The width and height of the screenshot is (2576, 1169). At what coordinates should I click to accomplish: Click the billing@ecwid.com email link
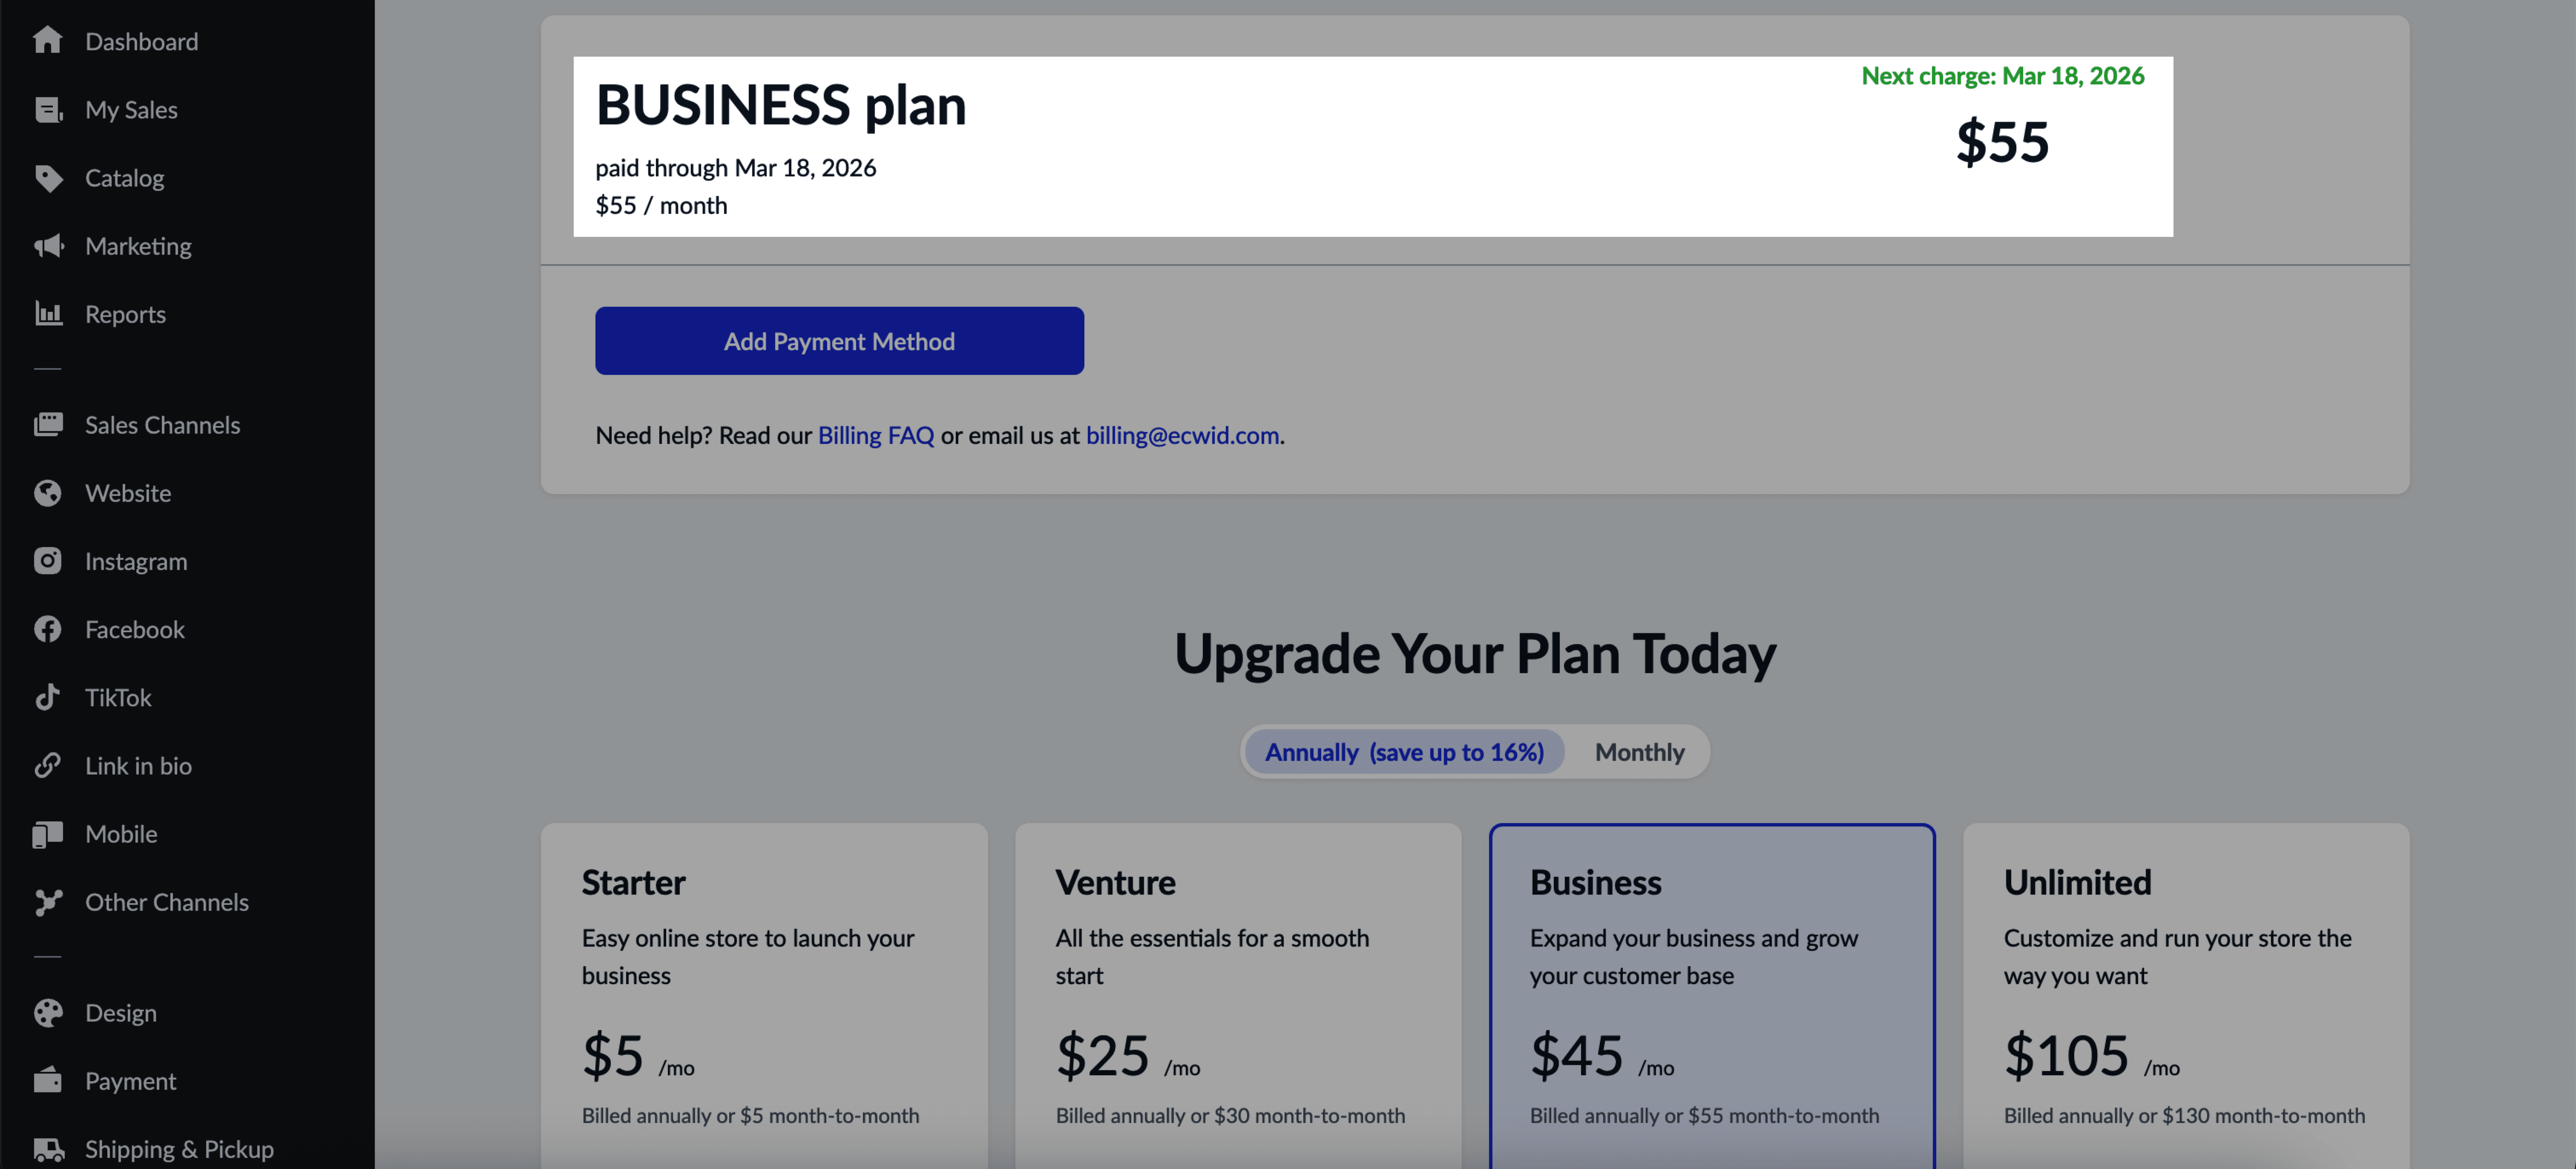click(x=1182, y=435)
